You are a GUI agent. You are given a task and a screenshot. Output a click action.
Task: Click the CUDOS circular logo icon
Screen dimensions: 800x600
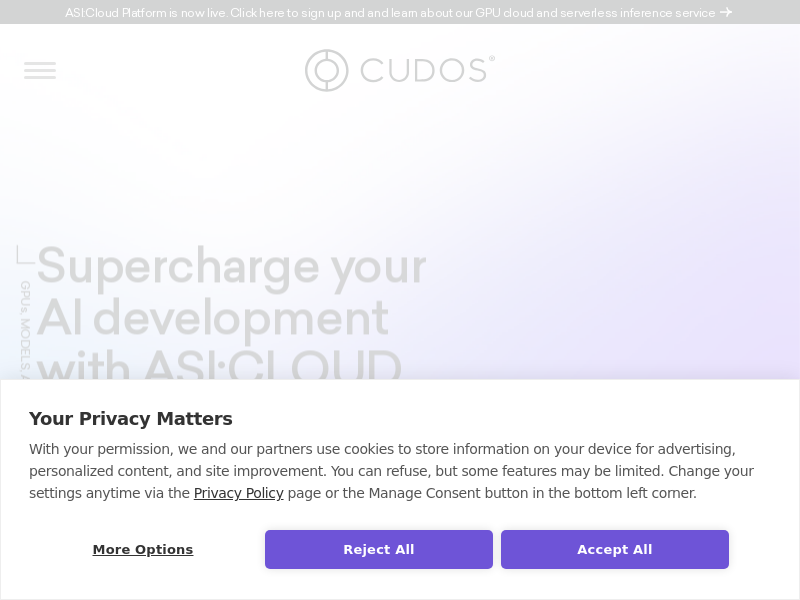(326, 70)
